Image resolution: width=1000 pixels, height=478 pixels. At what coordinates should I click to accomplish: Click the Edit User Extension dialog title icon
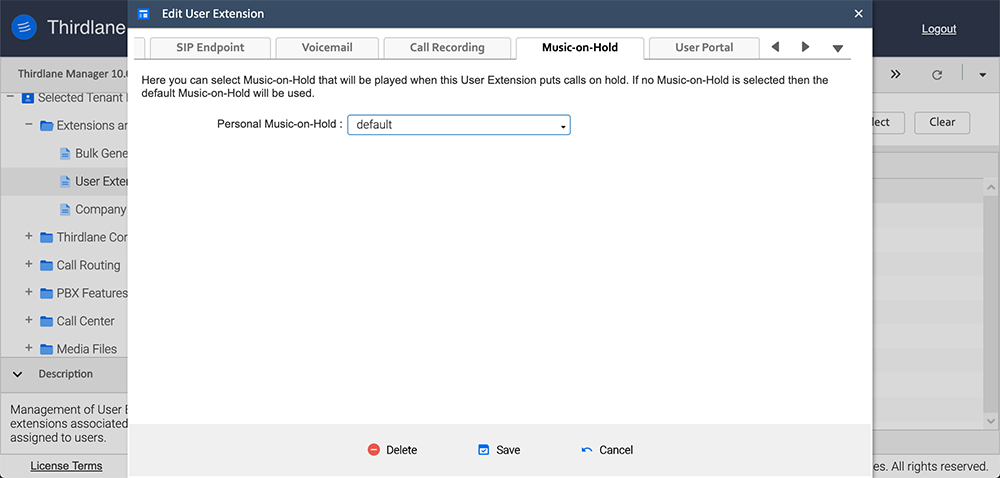pos(143,13)
